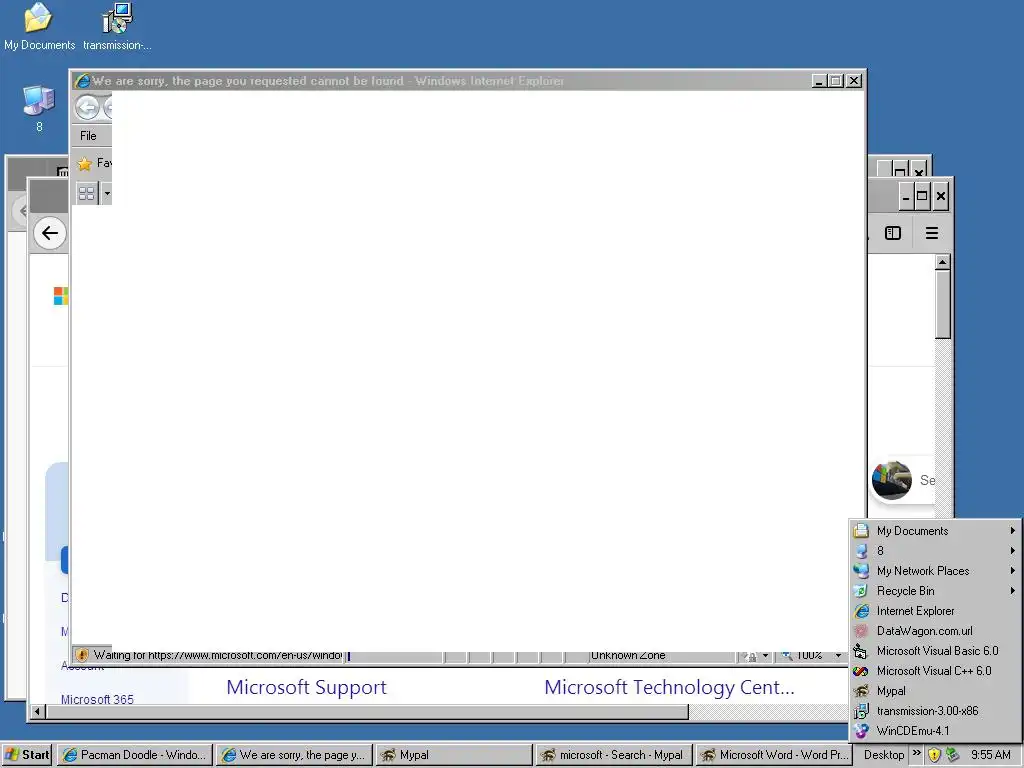
Task: Open WinCDEmu-4.1 from the Desktop menu
Action: pos(934,731)
